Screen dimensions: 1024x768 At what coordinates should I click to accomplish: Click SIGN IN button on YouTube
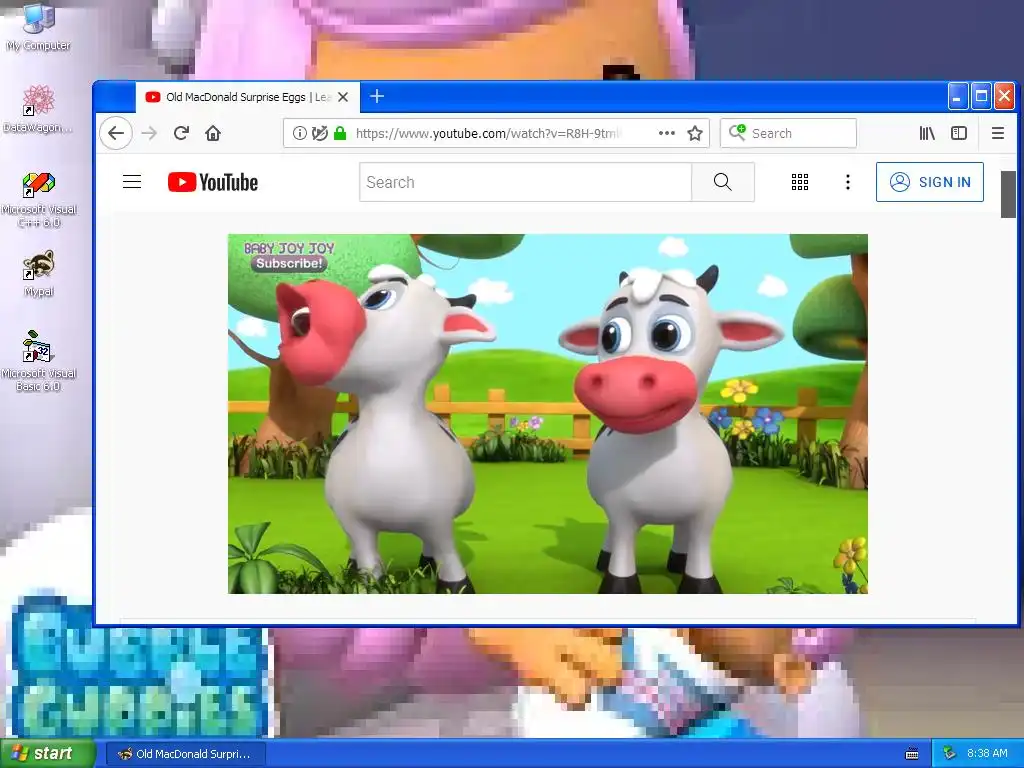pyautogui.click(x=930, y=182)
